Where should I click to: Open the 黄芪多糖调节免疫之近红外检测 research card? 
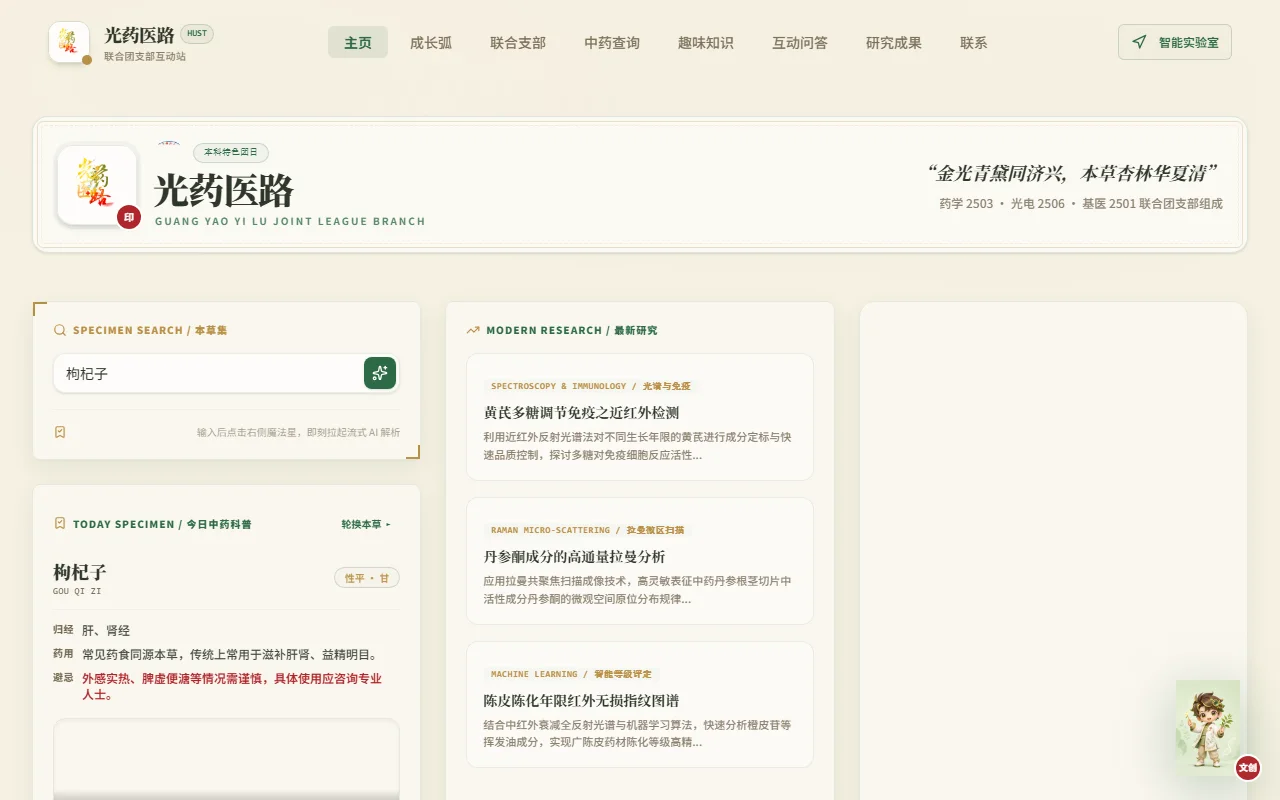[x=640, y=417]
